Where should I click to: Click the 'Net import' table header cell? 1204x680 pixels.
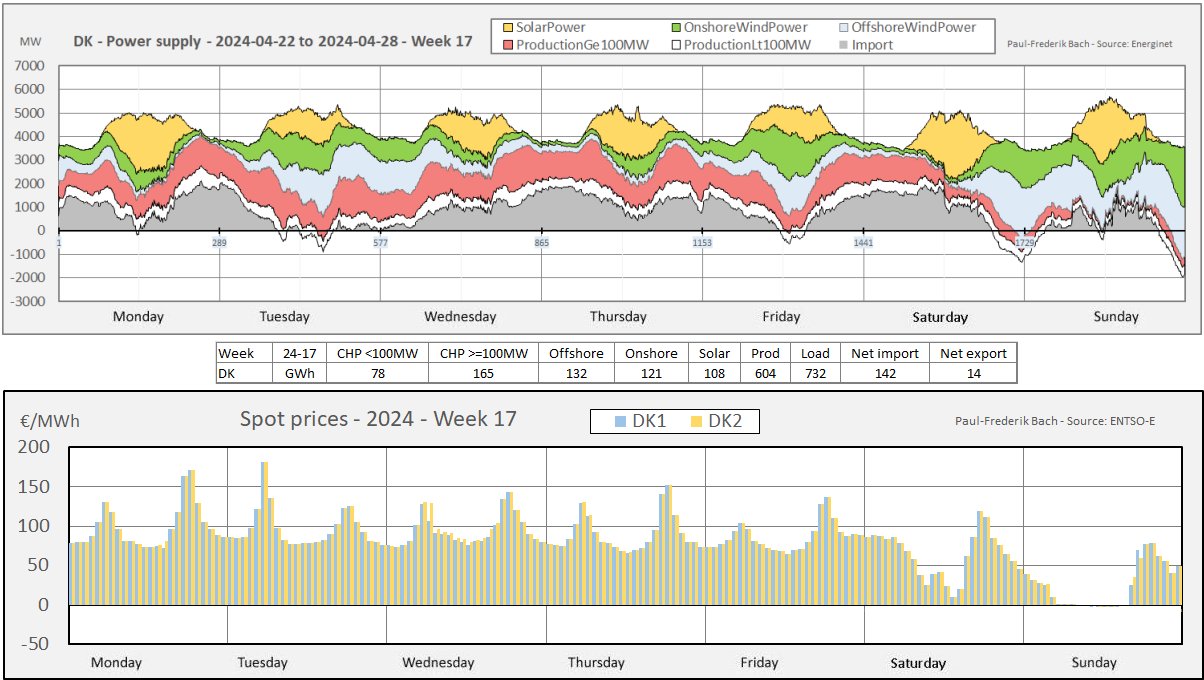point(884,353)
